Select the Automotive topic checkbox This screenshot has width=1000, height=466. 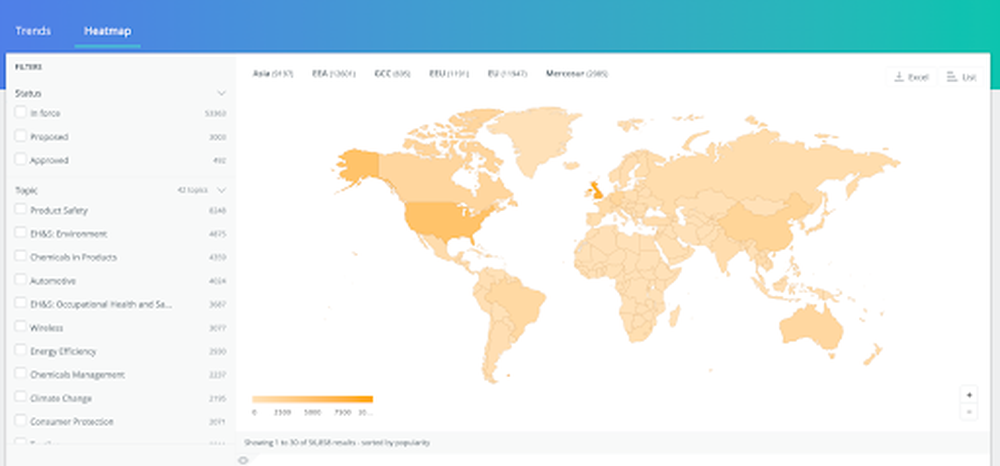coord(20,280)
